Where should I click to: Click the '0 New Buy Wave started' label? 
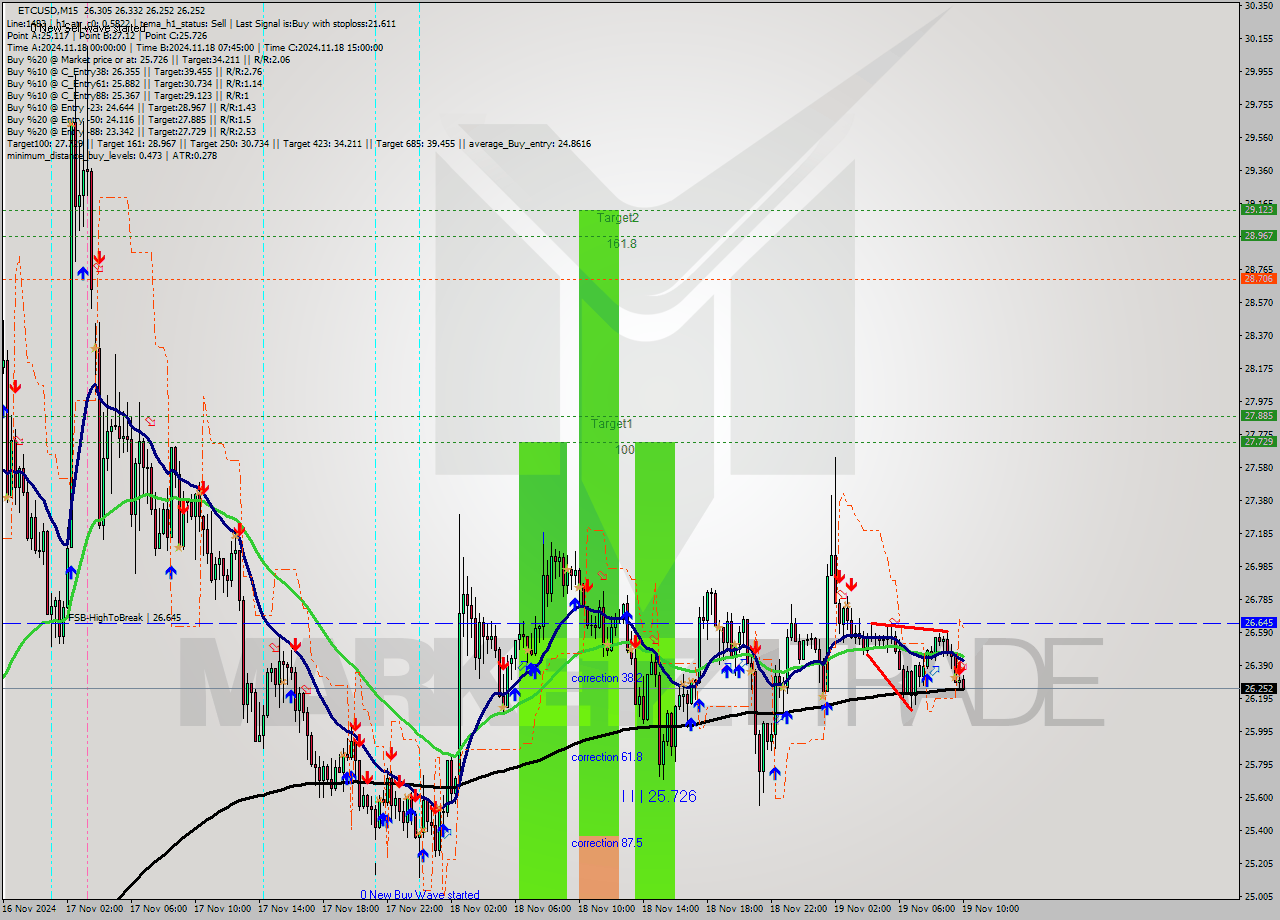click(x=420, y=895)
